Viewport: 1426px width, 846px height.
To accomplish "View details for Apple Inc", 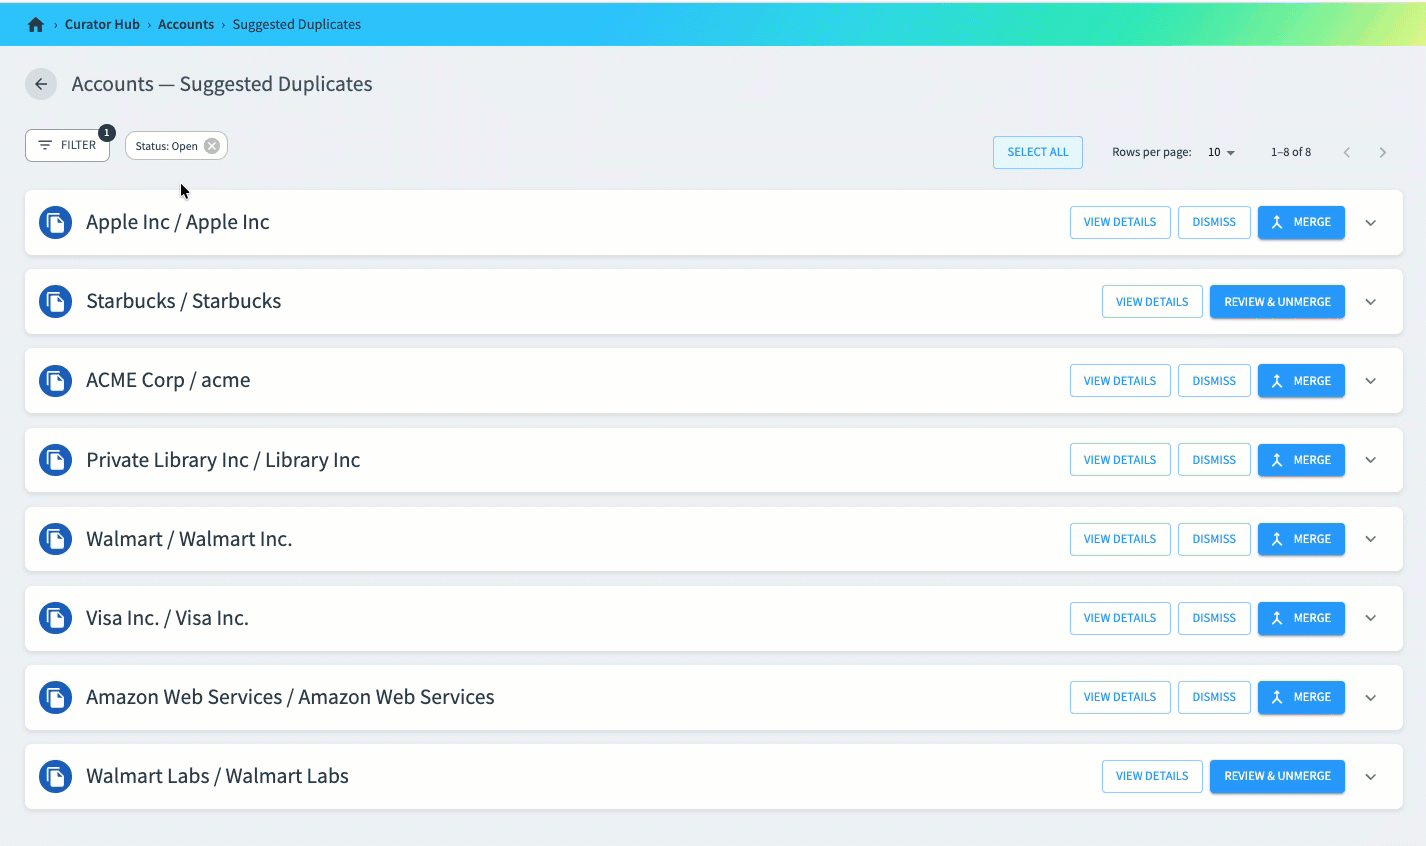I will (x=1120, y=222).
